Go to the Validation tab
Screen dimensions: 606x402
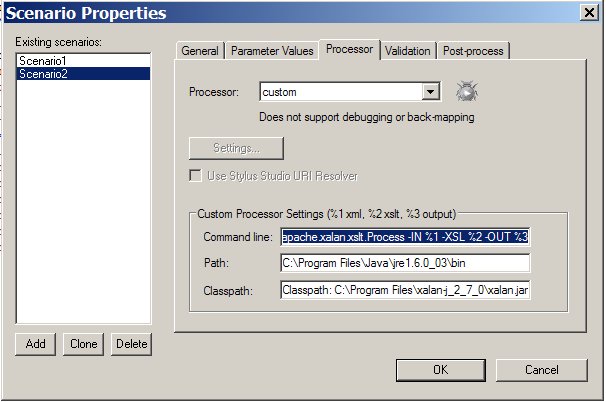[407, 51]
